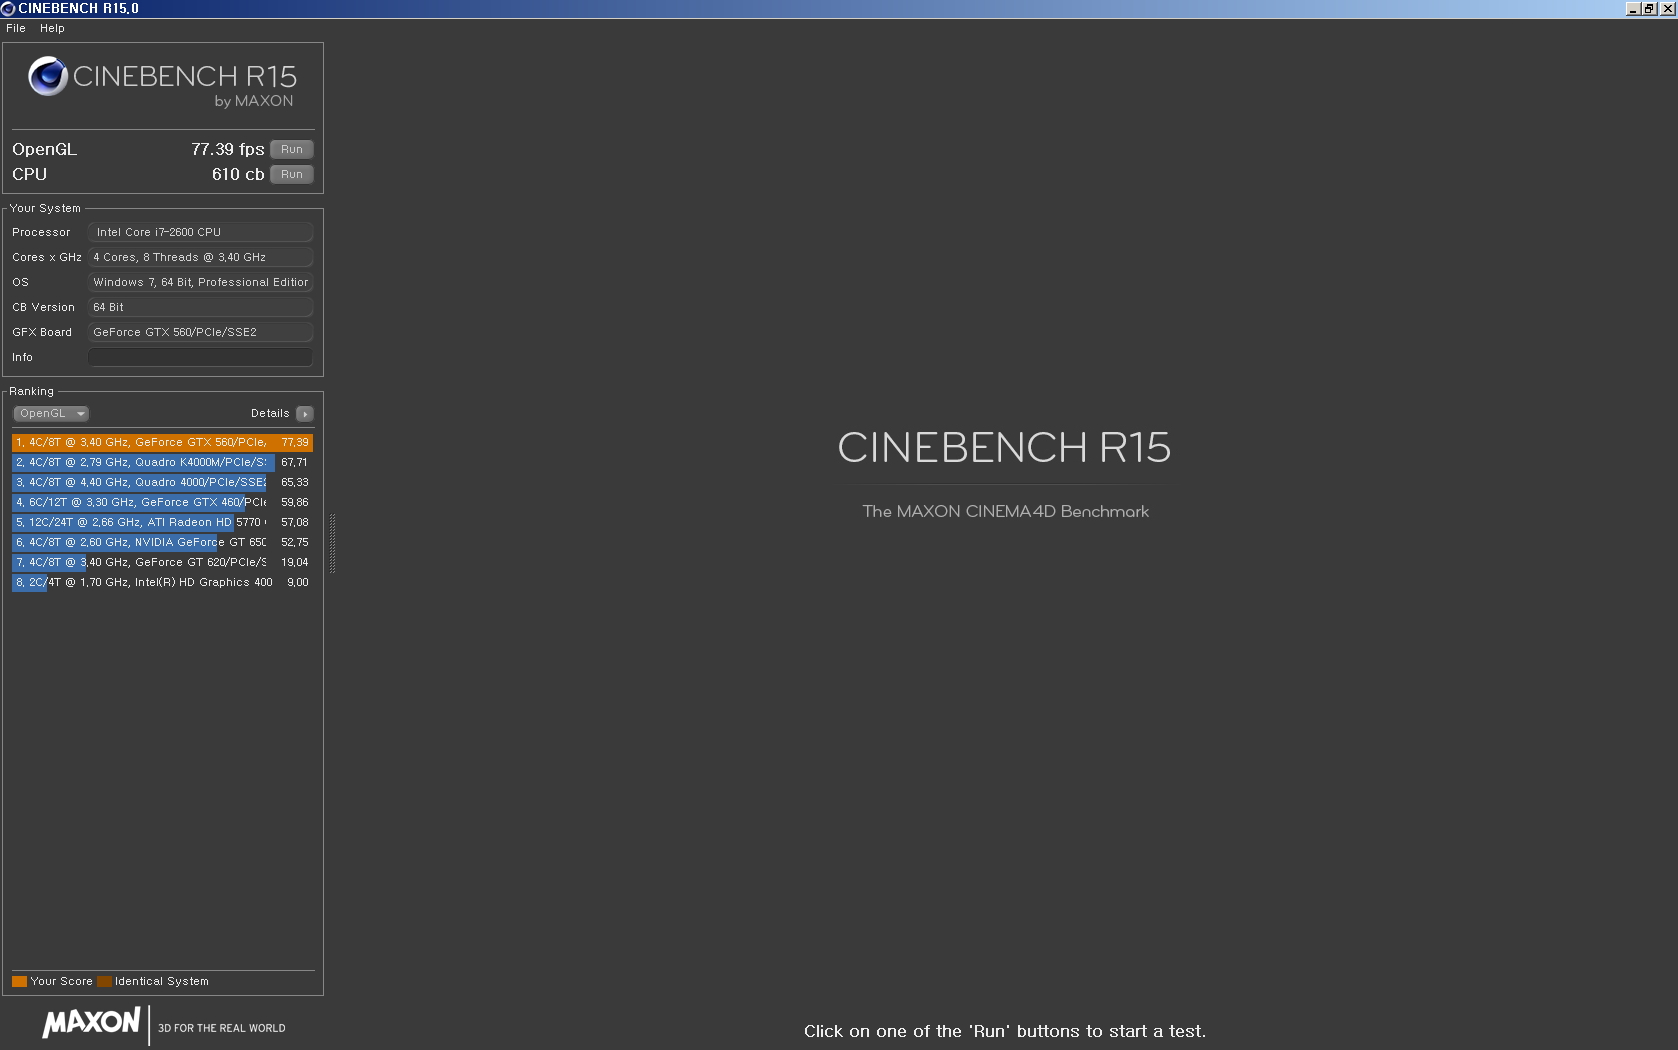Select rank 4 GeForce GTX 460 entry
Screen dimensions: 1678x1050
coord(162,502)
